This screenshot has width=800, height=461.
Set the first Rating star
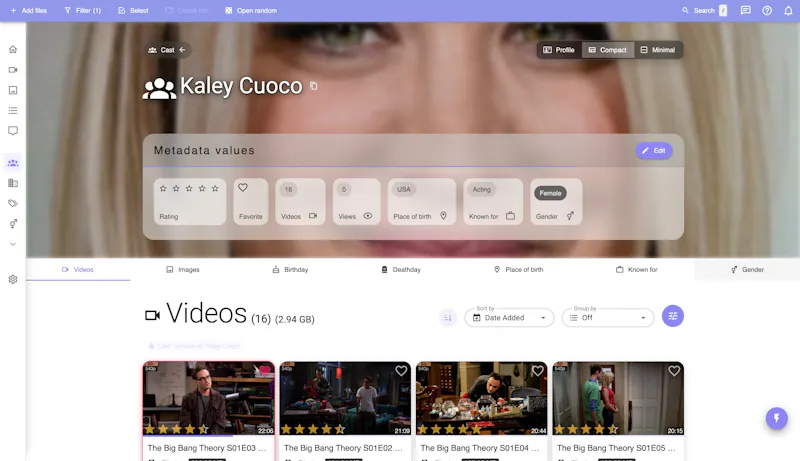point(163,189)
